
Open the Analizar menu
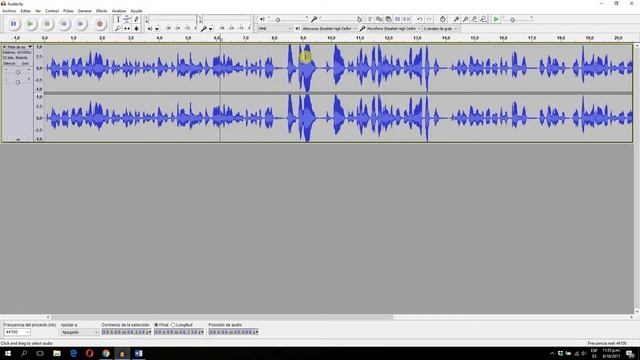119,11
